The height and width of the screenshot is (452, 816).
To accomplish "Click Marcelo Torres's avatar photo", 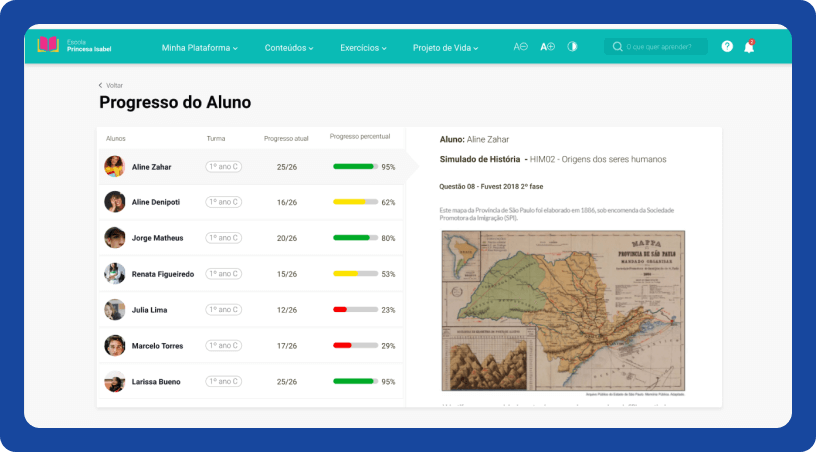I will 115,345.
